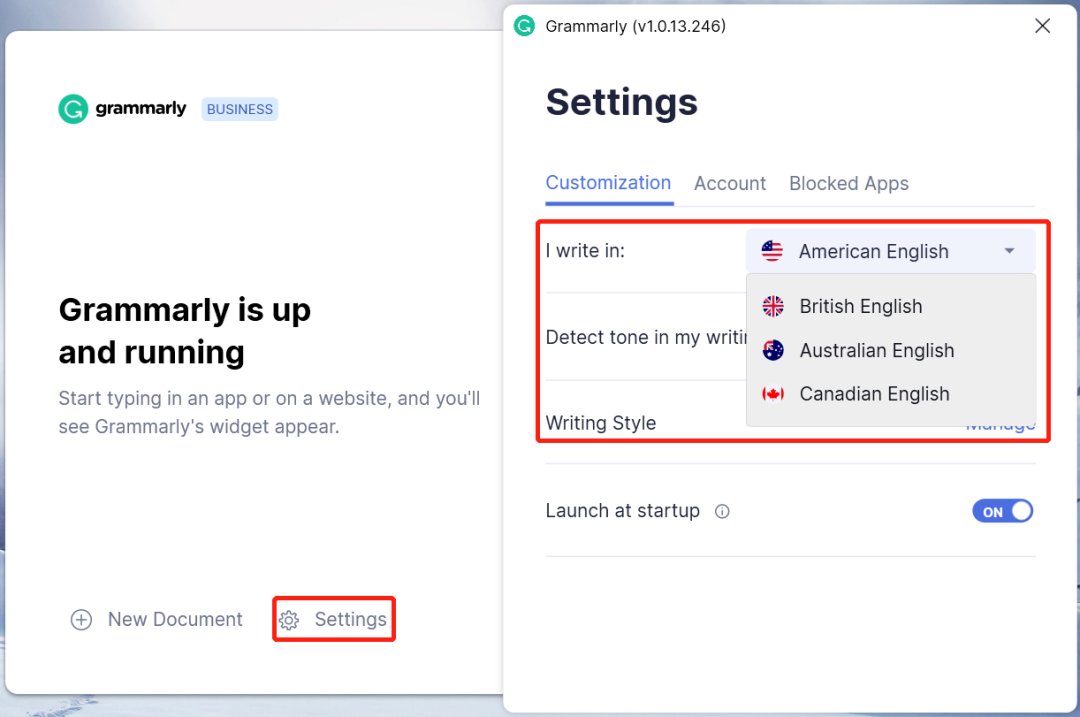Click the BUSINESS plan badge
This screenshot has width=1080, height=717.
(239, 109)
